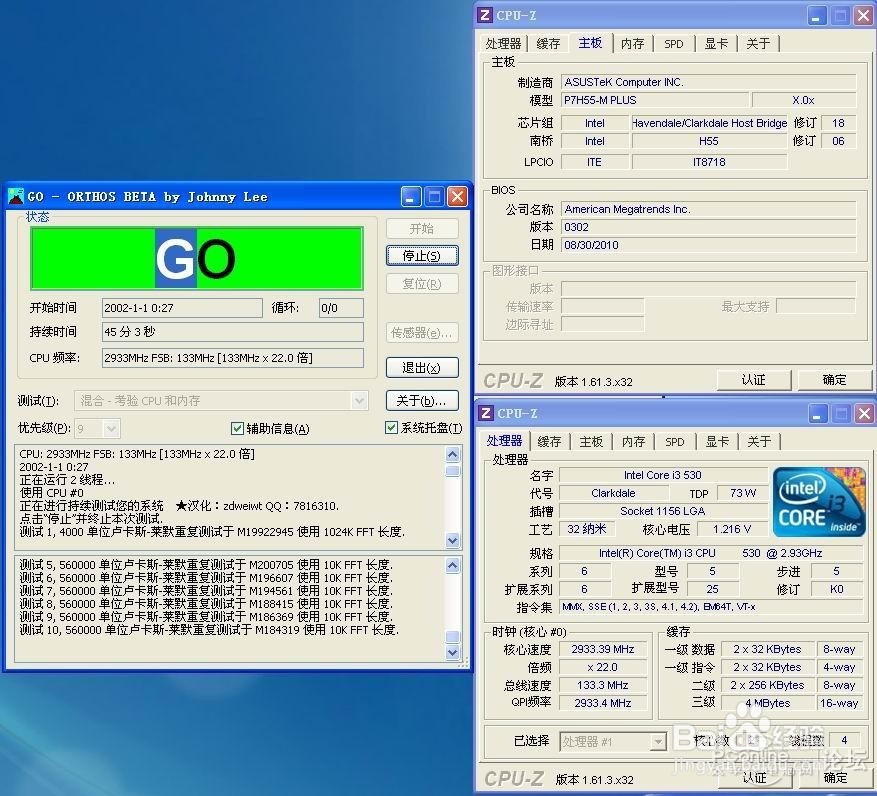Click processor name Intel Core i3 530

(663, 475)
